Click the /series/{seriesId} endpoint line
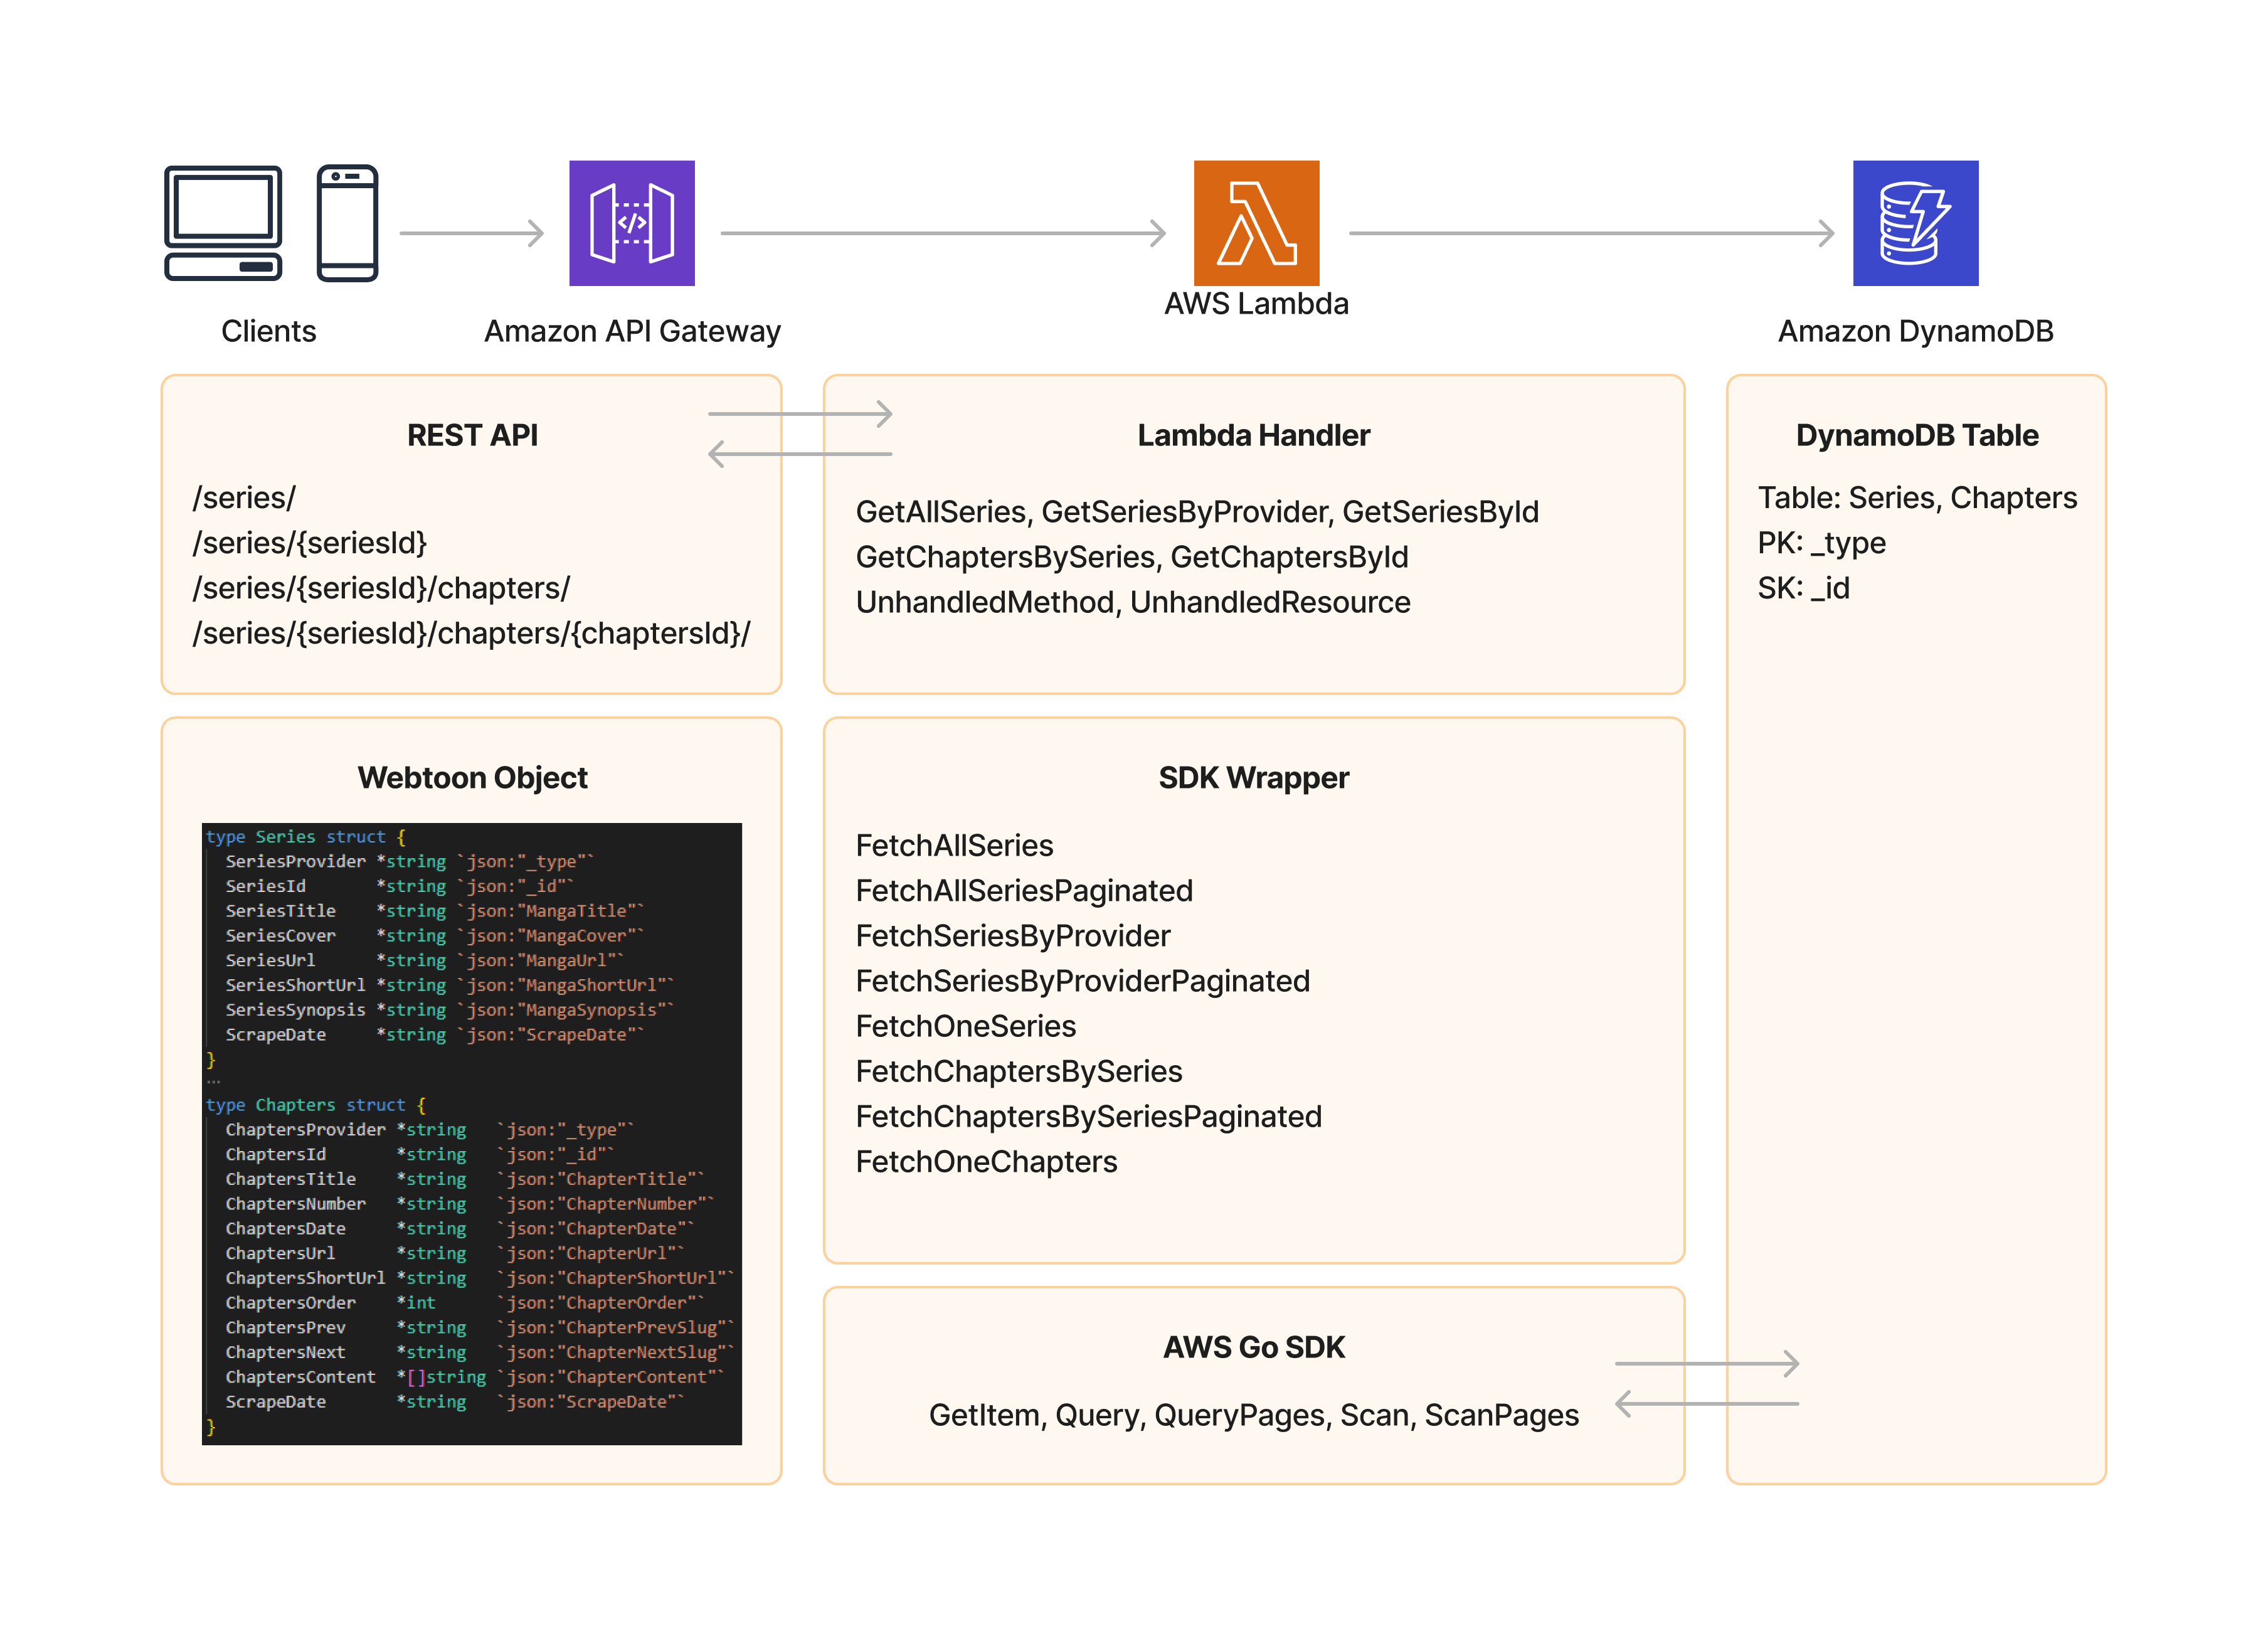The image size is (2268, 1646). pos(309,543)
